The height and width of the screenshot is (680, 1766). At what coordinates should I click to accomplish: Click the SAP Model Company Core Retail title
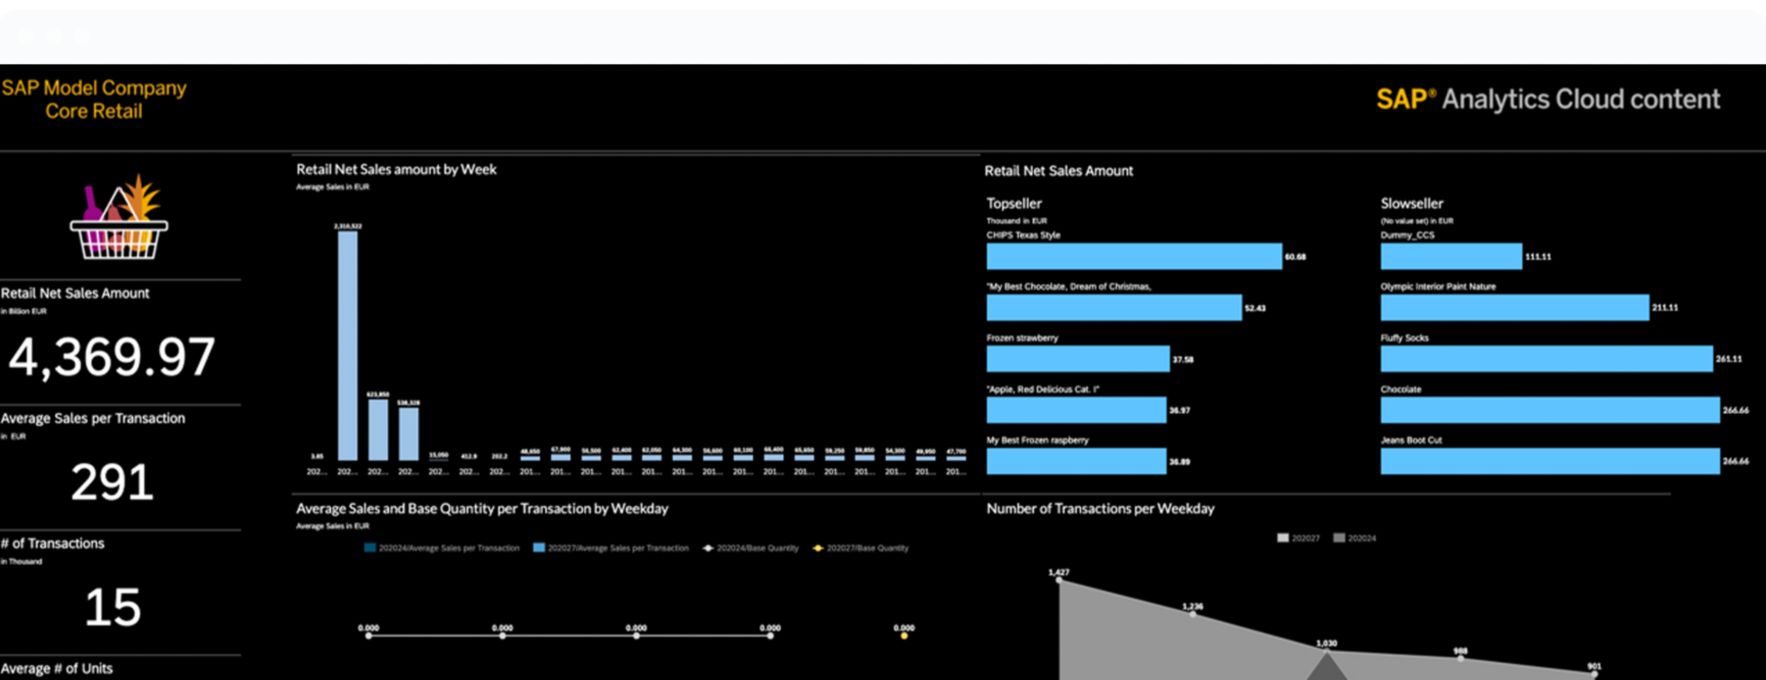click(94, 99)
